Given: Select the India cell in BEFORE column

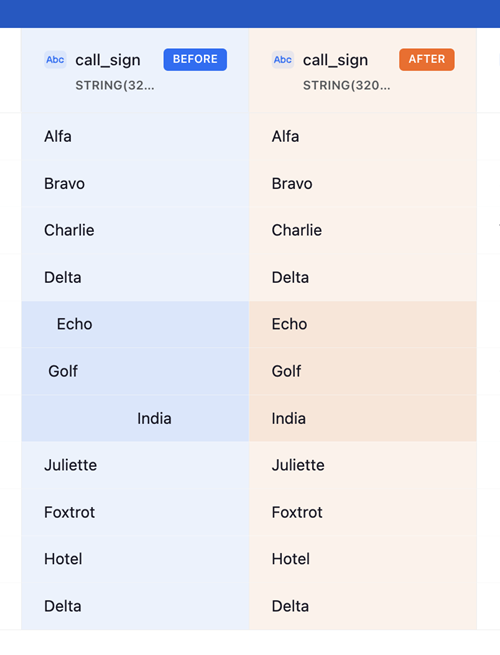Looking at the screenshot, I should tap(135, 418).
